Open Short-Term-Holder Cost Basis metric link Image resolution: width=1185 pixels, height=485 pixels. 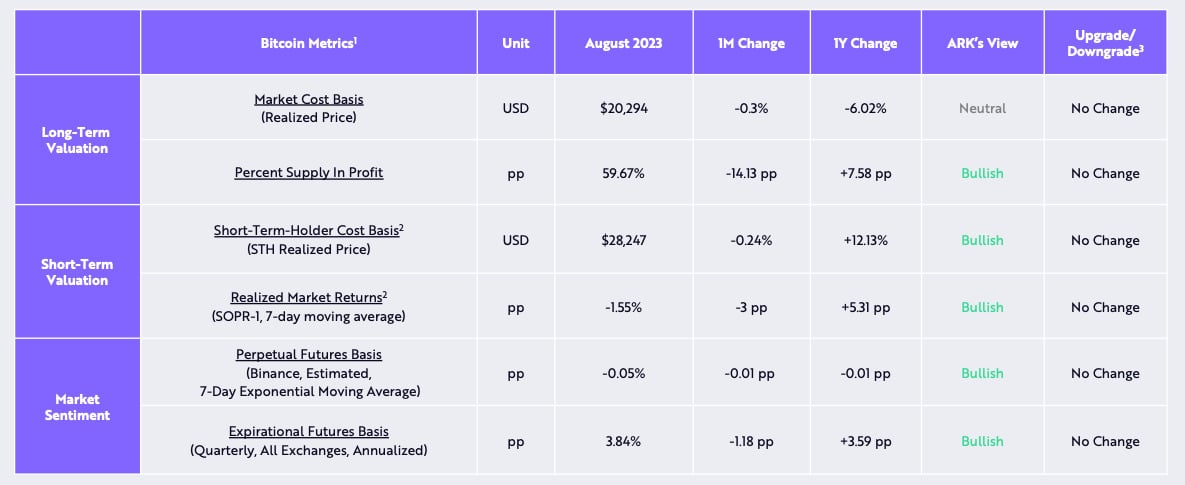point(308,231)
